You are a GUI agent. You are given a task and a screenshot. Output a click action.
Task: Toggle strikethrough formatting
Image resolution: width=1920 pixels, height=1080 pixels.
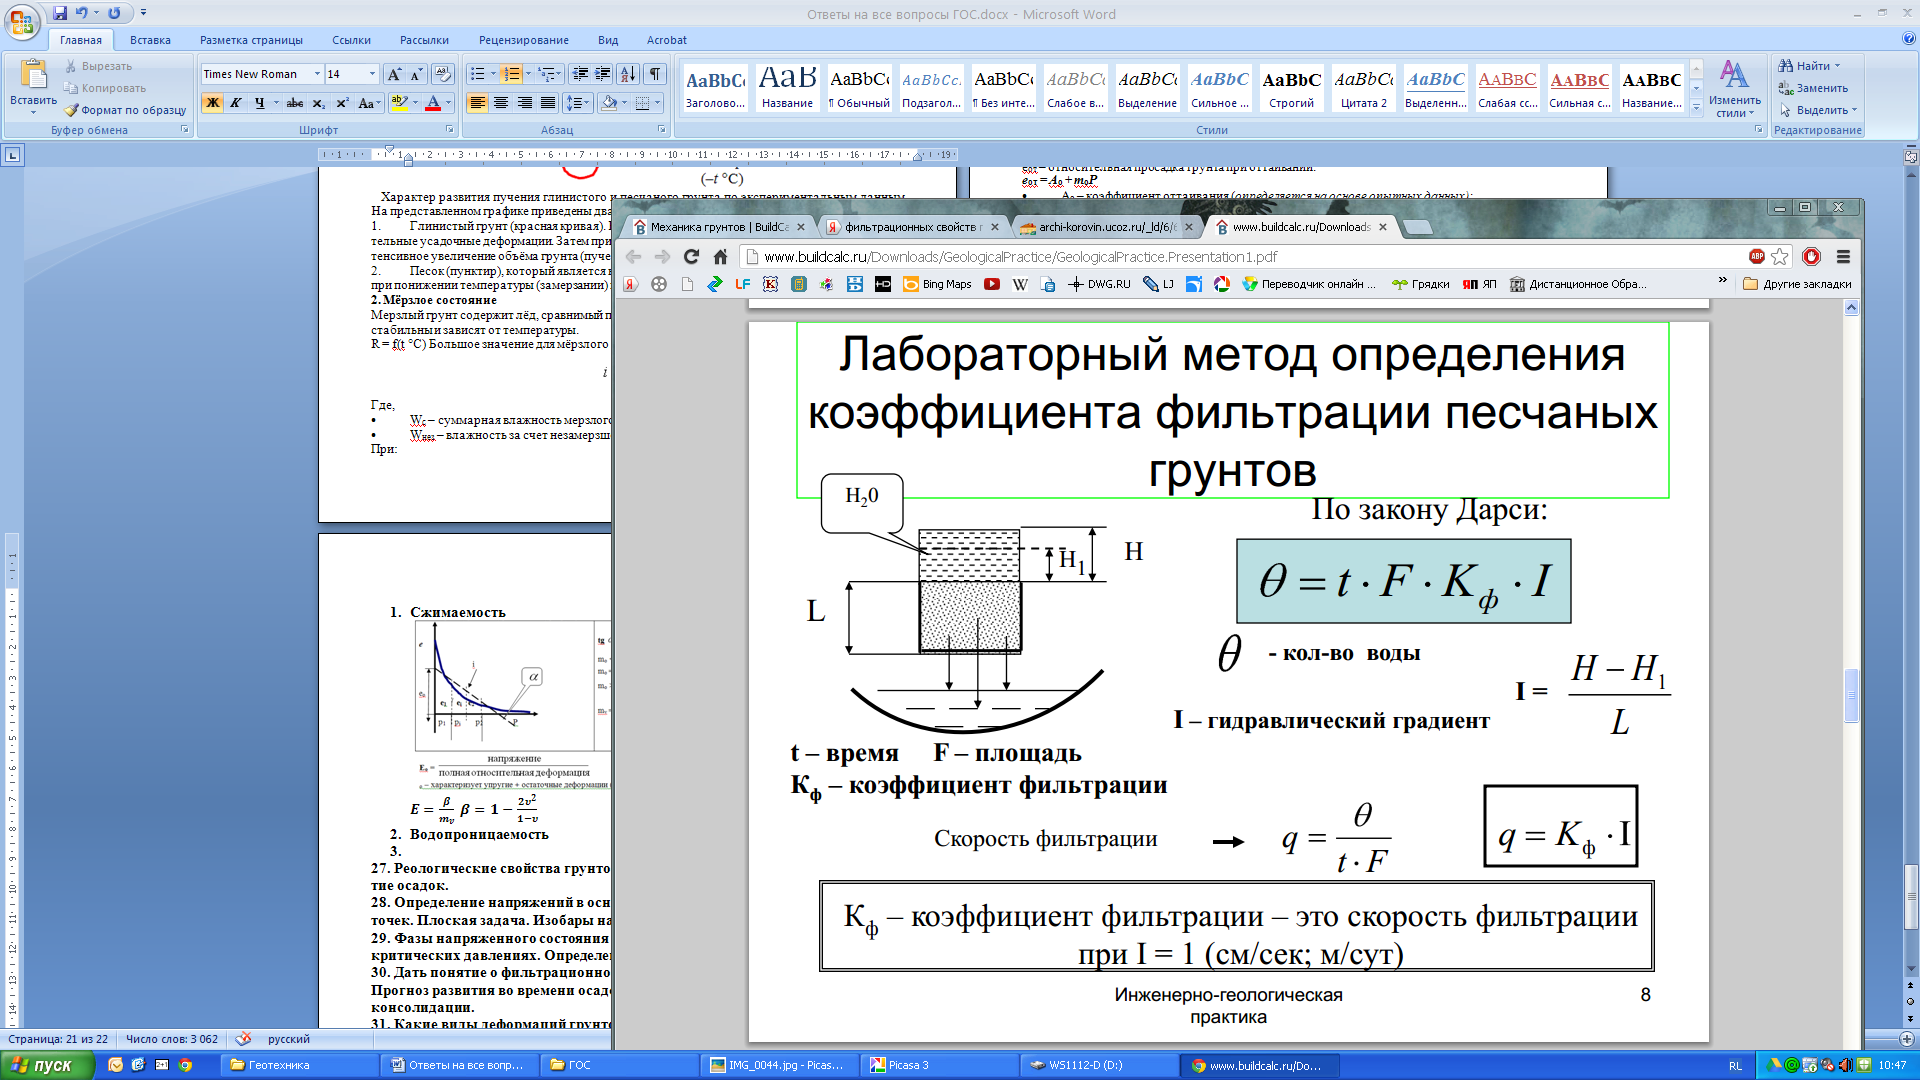pos(295,103)
